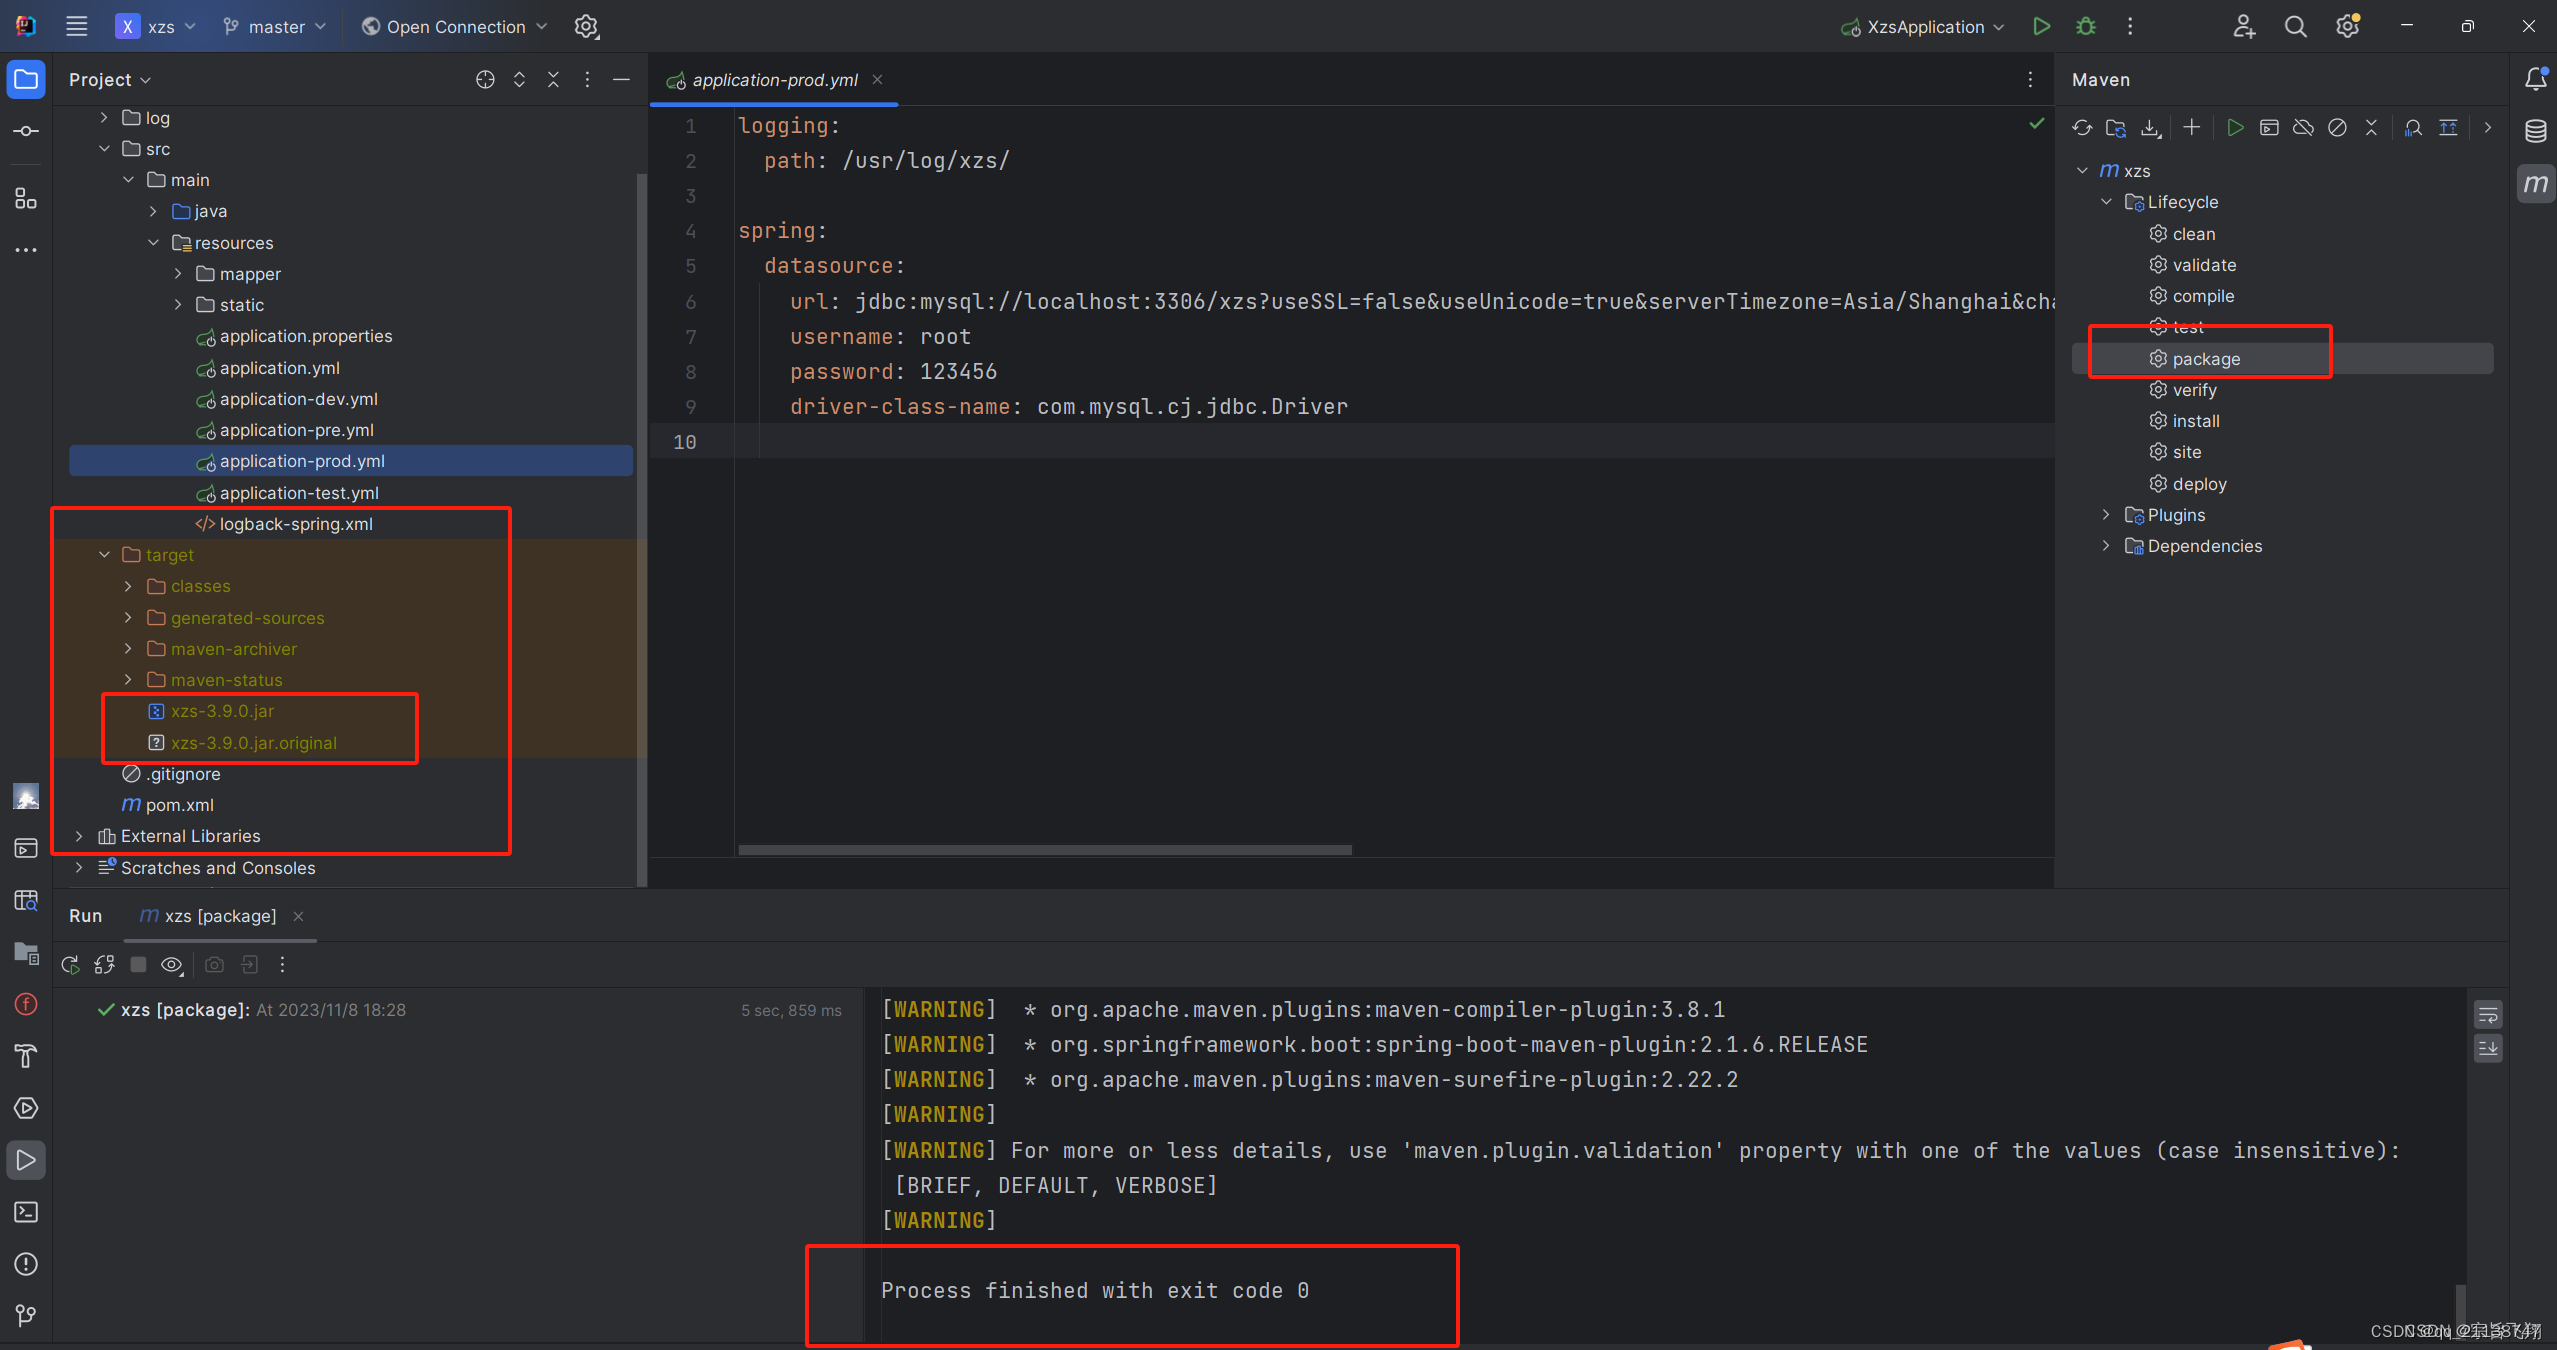The height and width of the screenshot is (1350, 2557).
Task: Close the xzs [package] run tab
Action: [x=298, y=916]
